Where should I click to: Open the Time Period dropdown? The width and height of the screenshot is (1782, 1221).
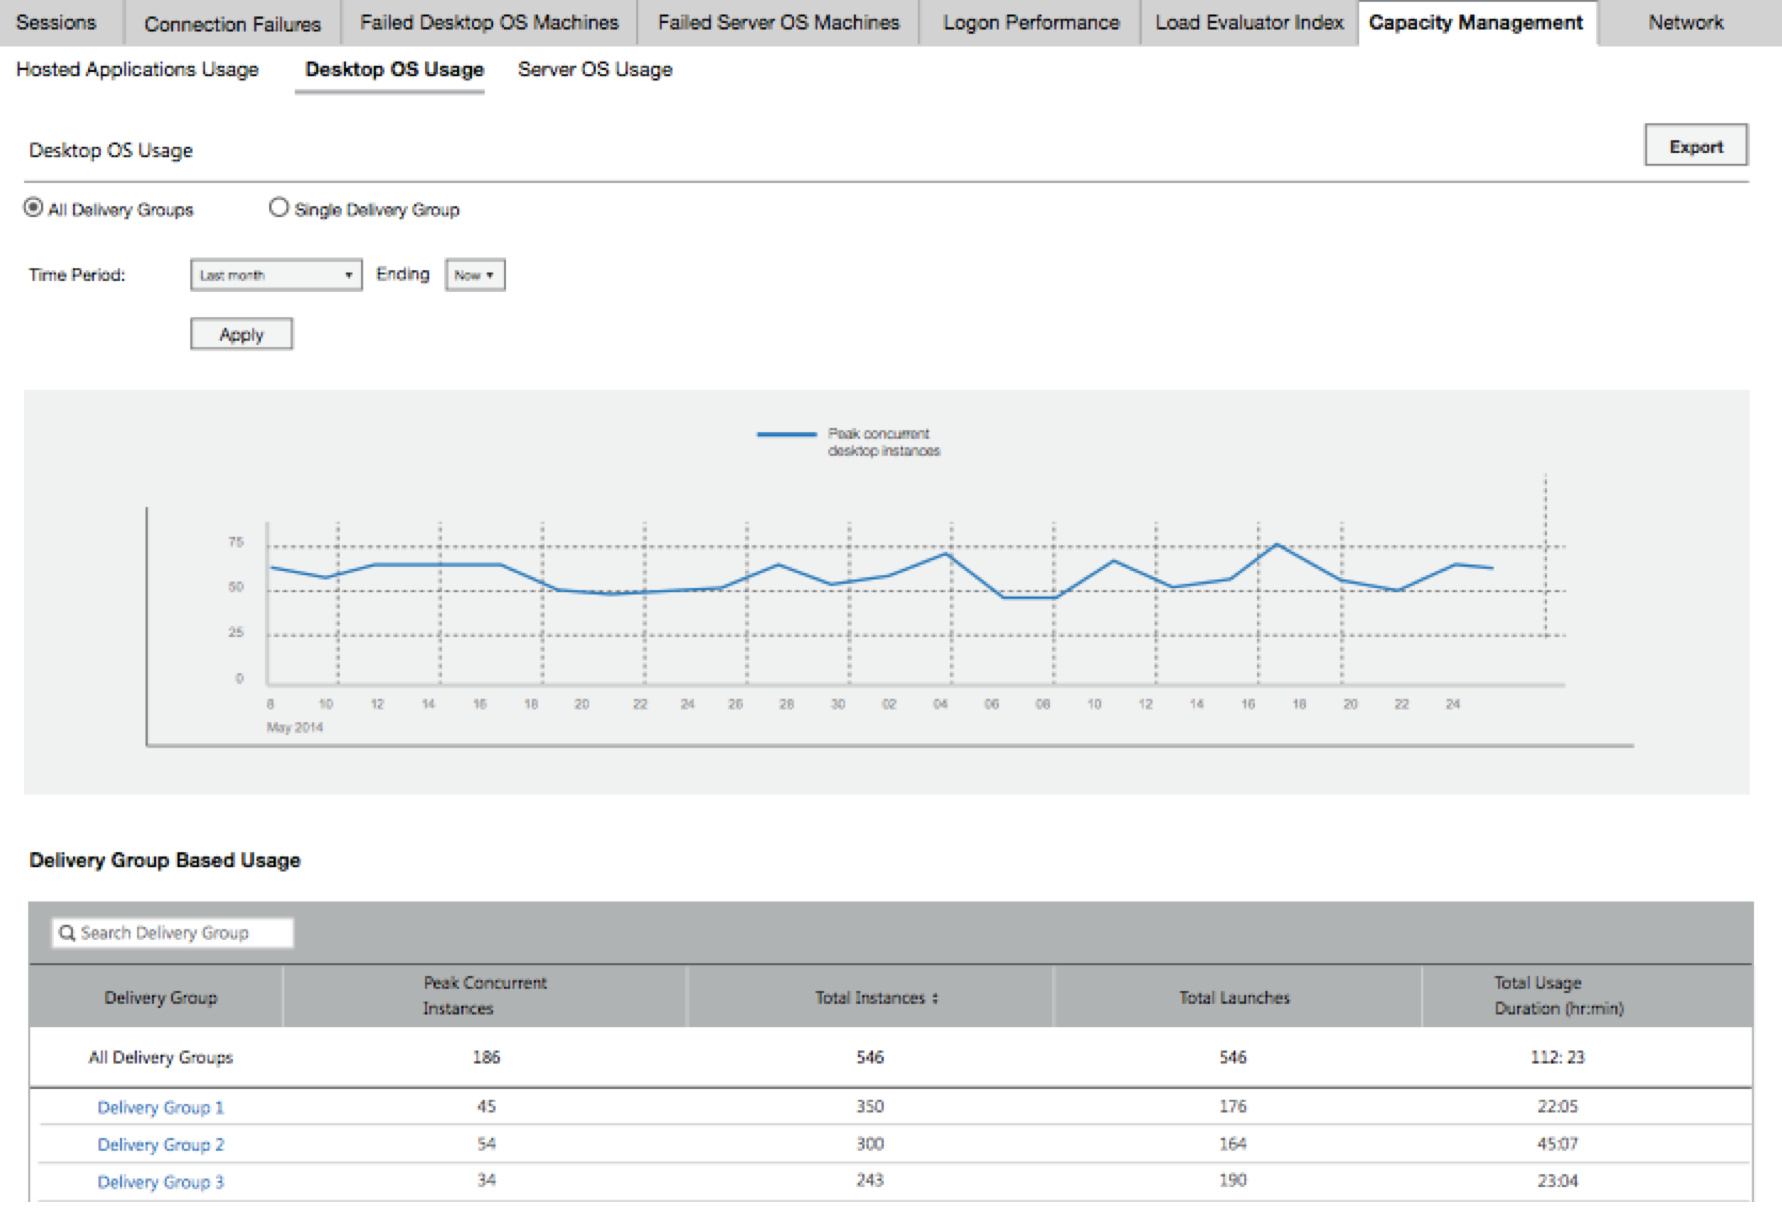276,275
